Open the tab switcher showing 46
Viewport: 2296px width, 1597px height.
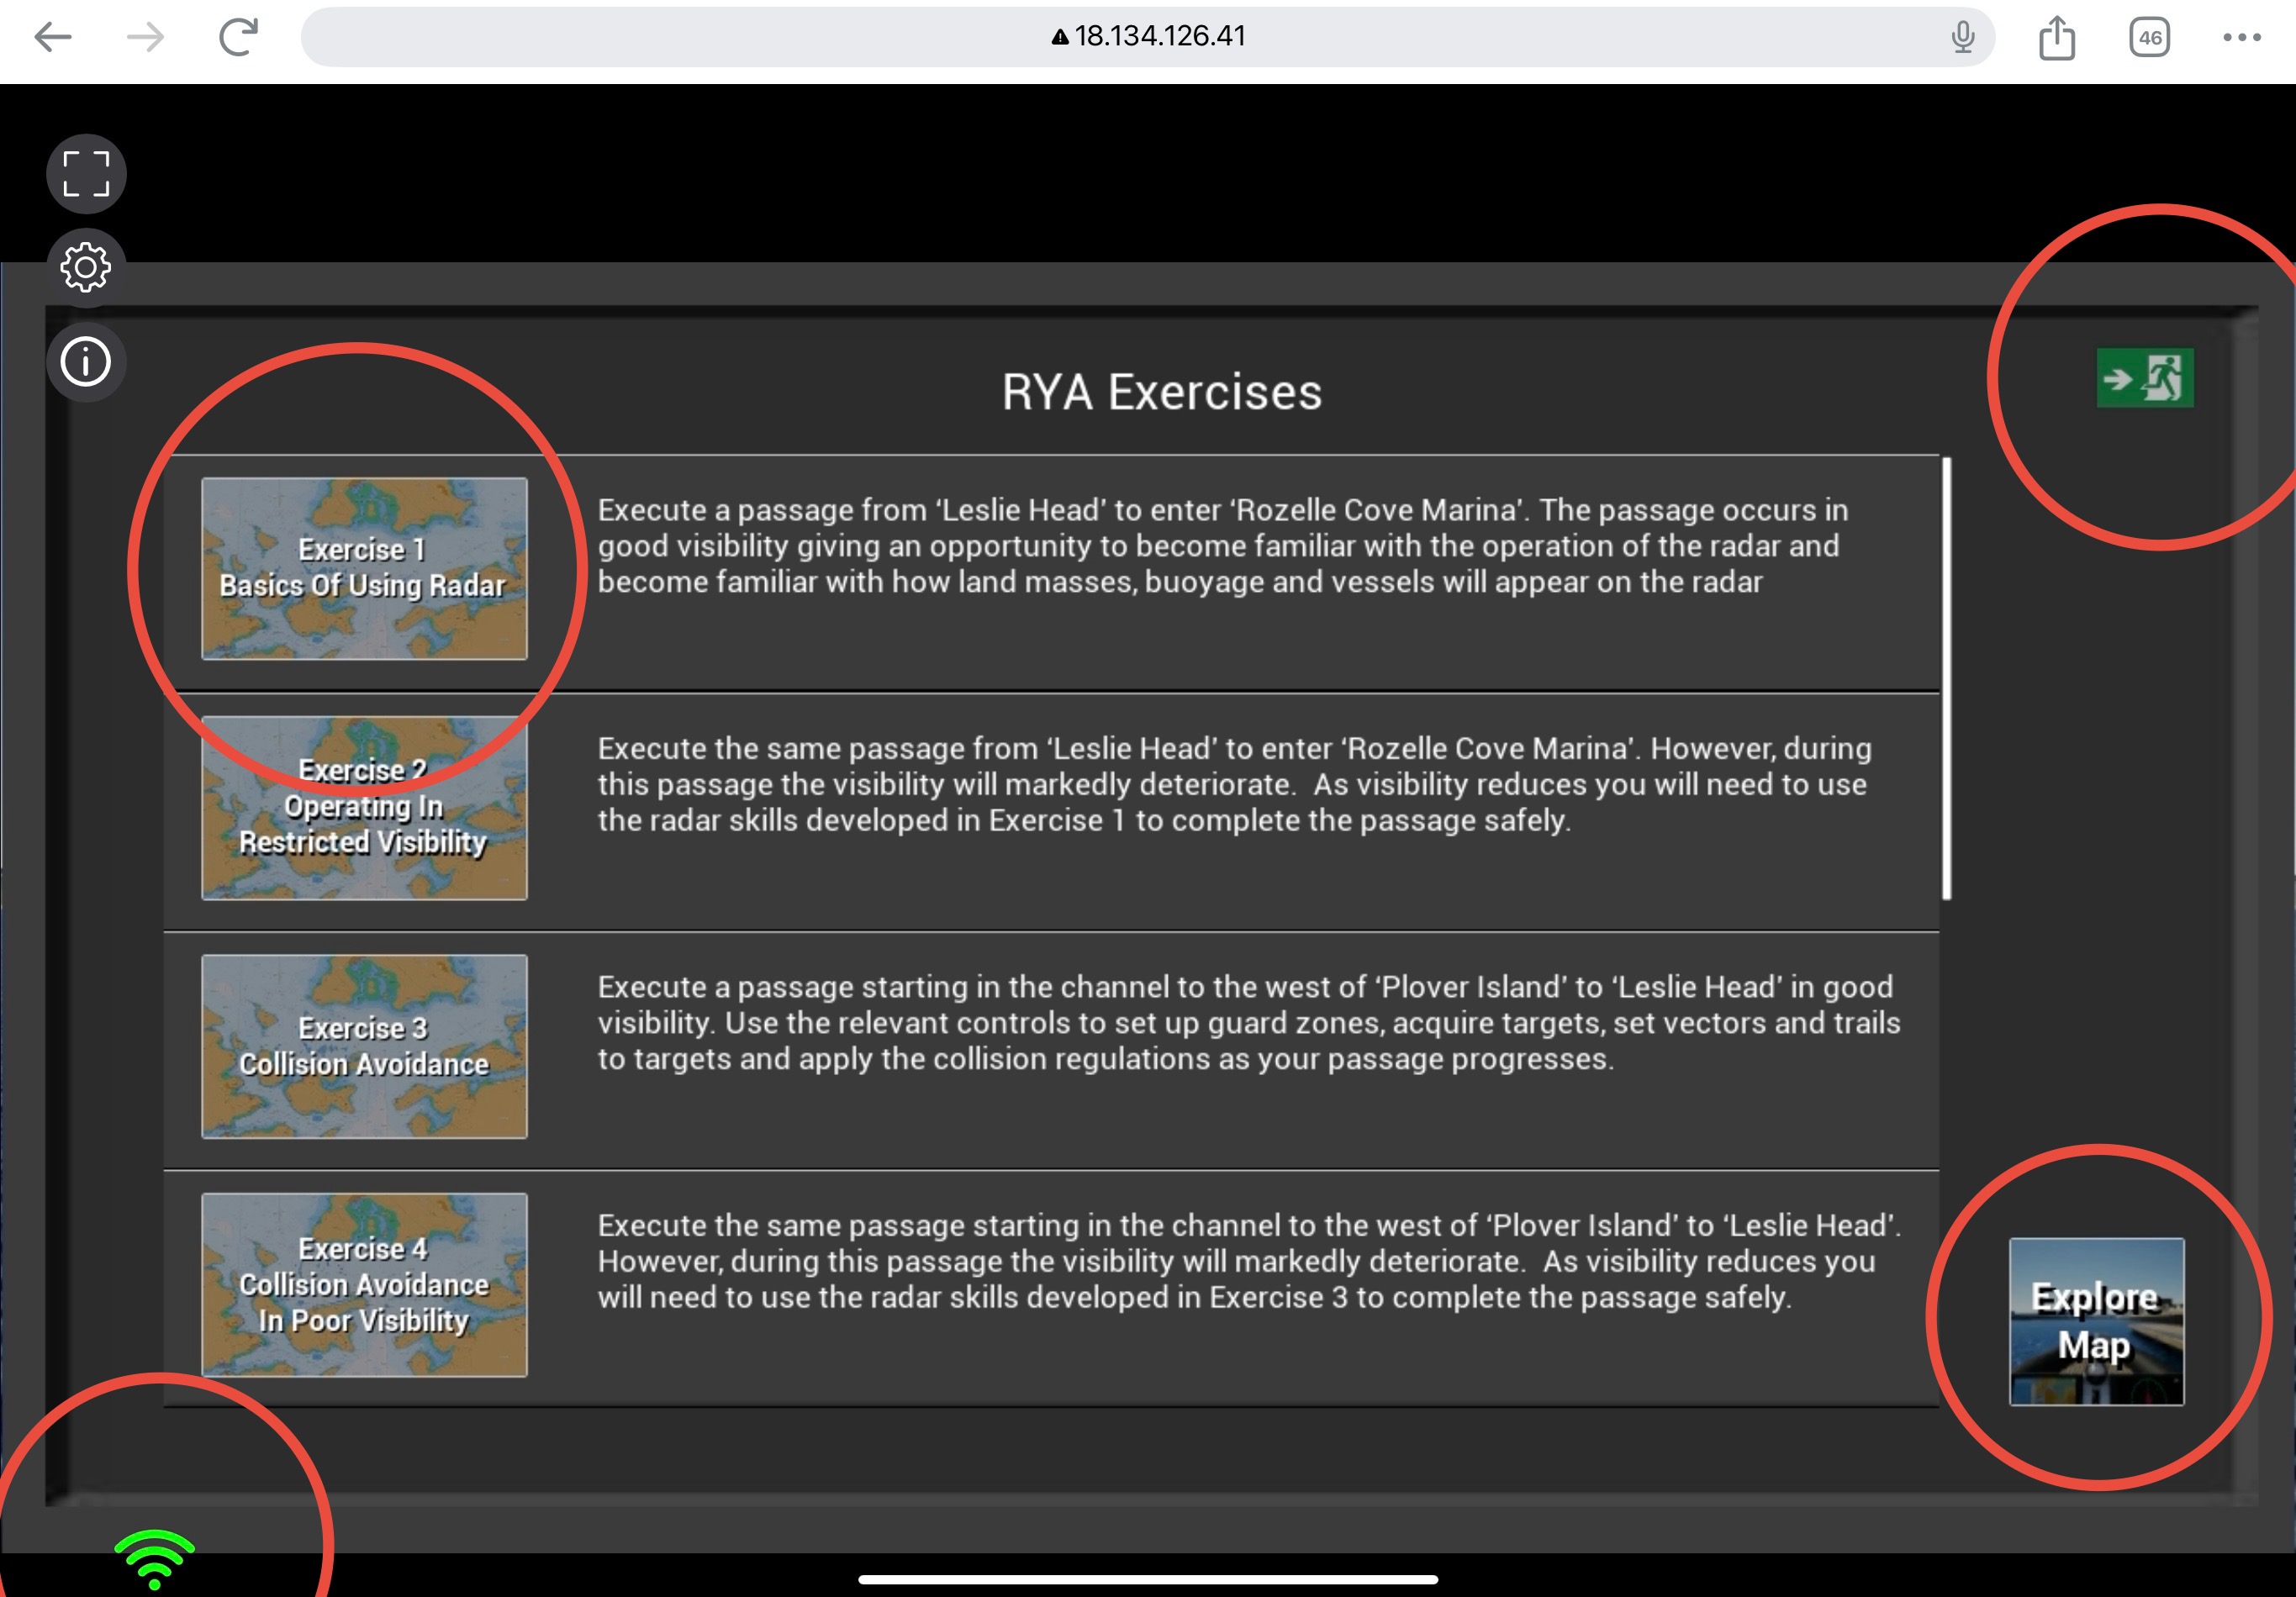pyautogui.click(x=2149, y=38)
